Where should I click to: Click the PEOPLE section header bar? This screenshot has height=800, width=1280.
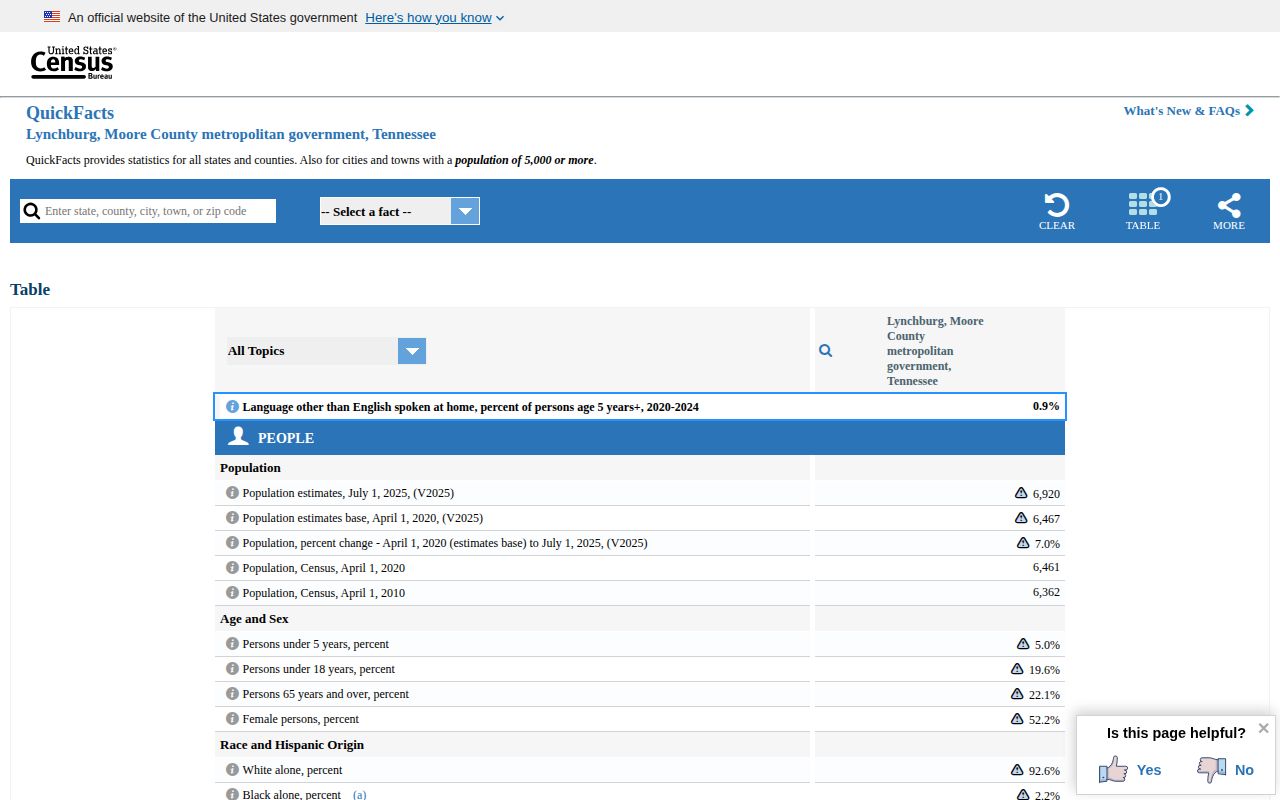coord(640,437)
